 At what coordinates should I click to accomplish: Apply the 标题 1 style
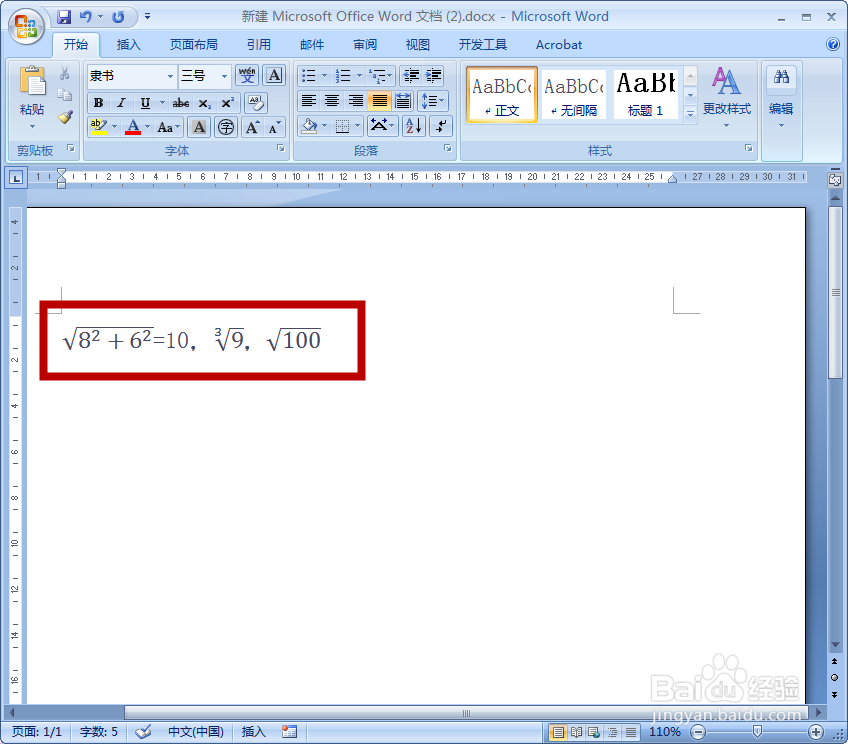pos(646,95)
